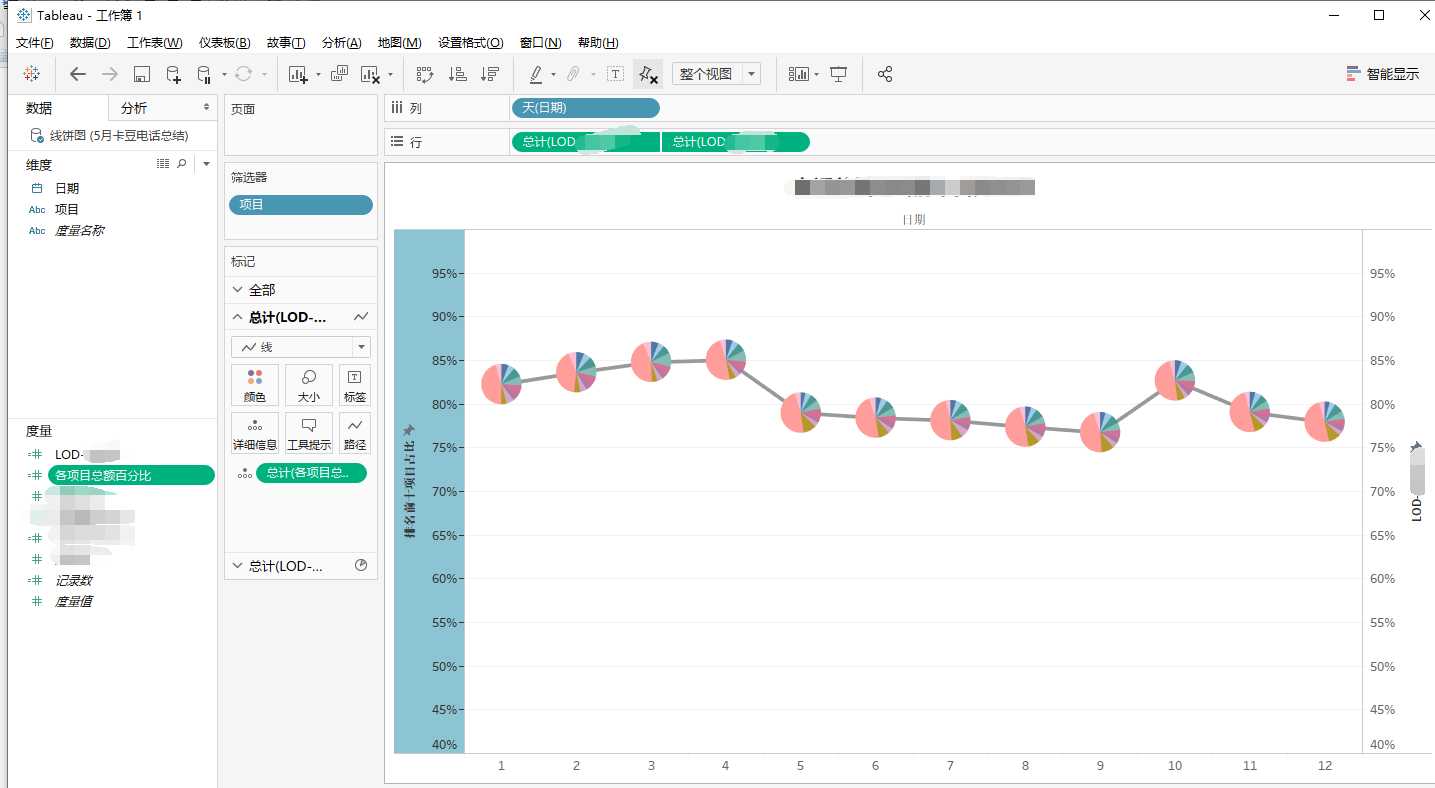This screenshot has height=788, width=1435.
Task: Click the share workbook icon
Action: click(885, 74)
